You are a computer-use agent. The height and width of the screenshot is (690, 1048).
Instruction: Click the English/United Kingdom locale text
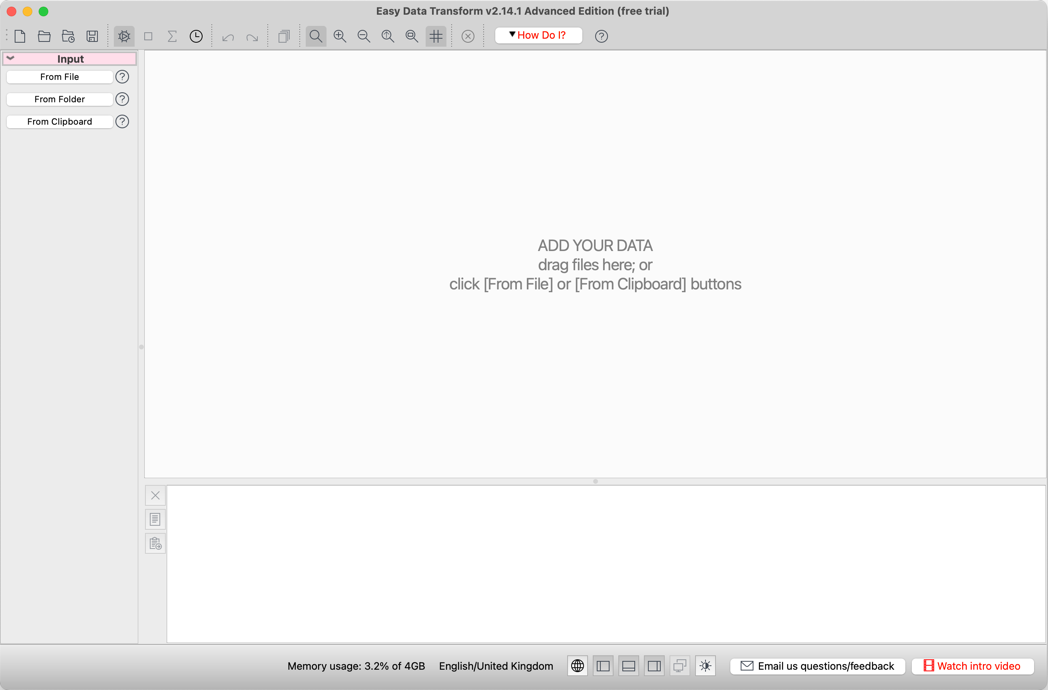[x=496, y=666]
